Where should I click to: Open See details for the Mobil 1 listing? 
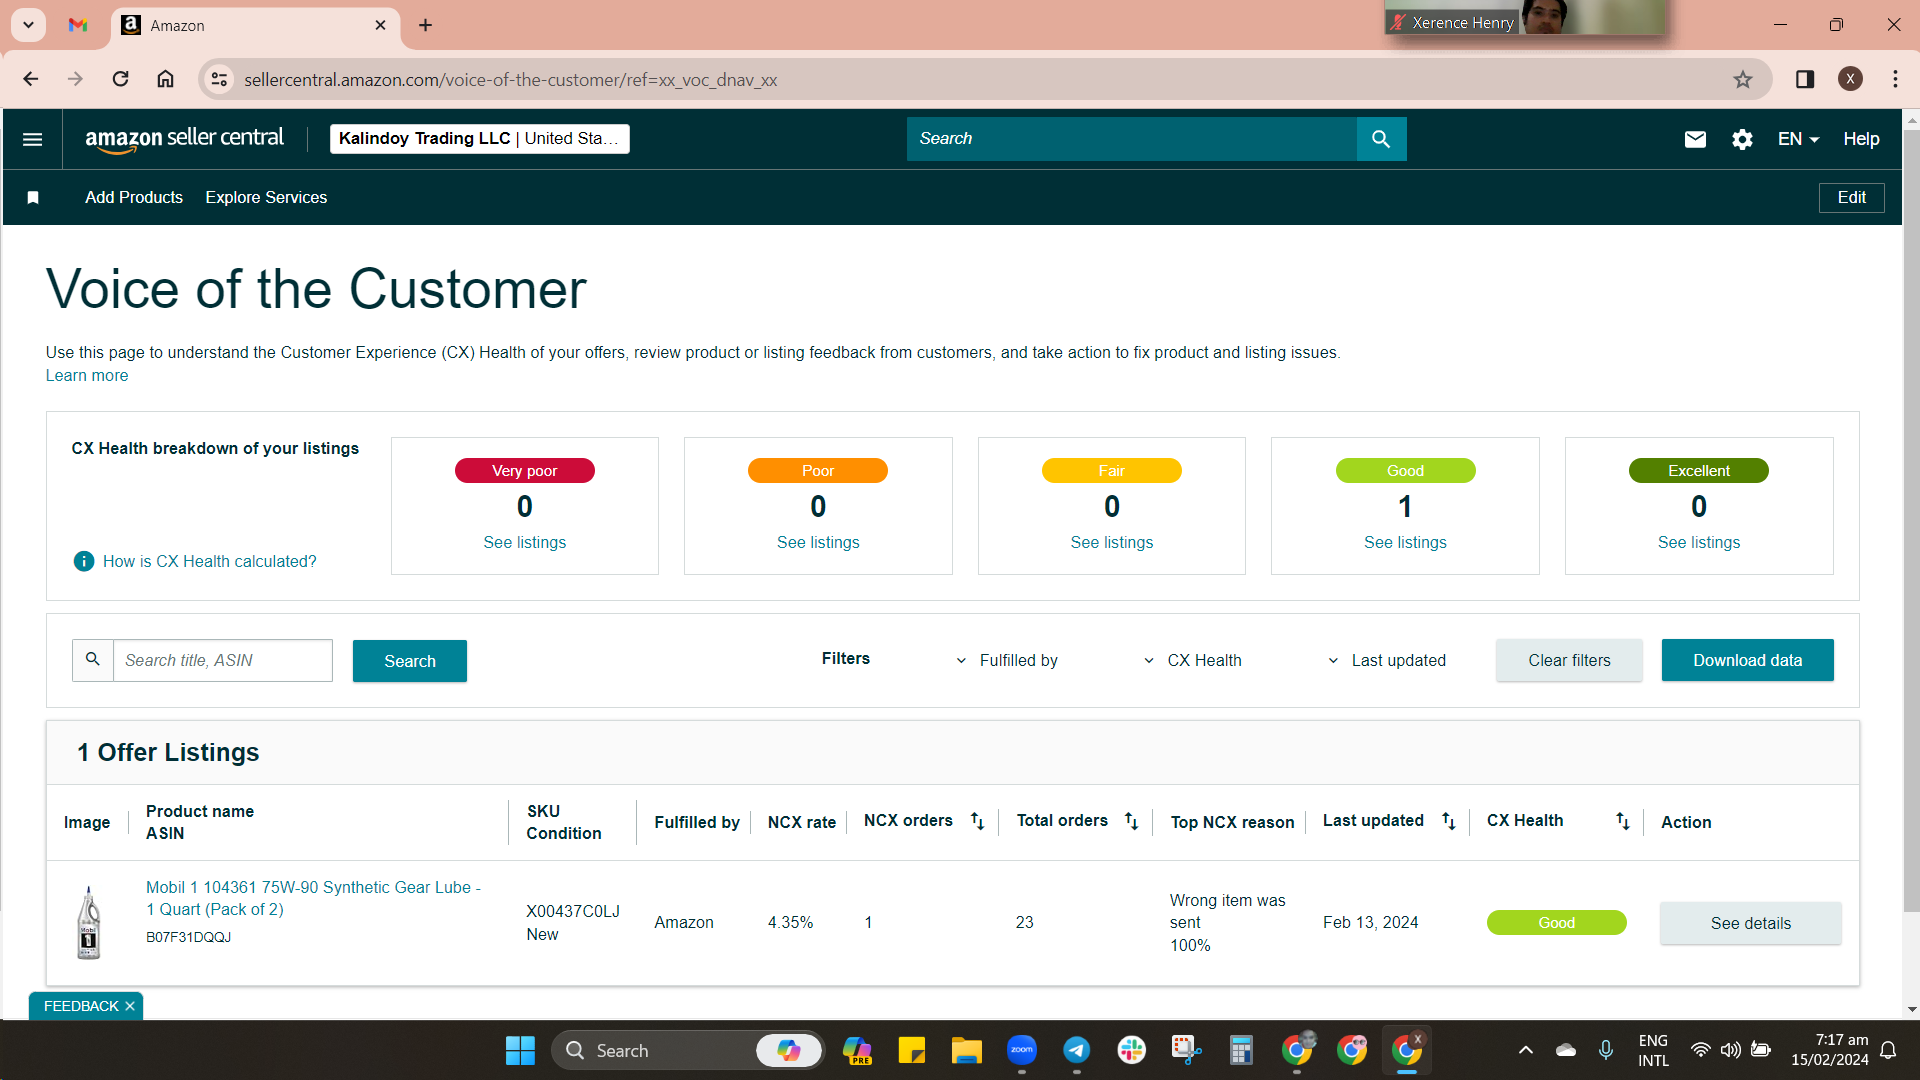(1750, 923)
